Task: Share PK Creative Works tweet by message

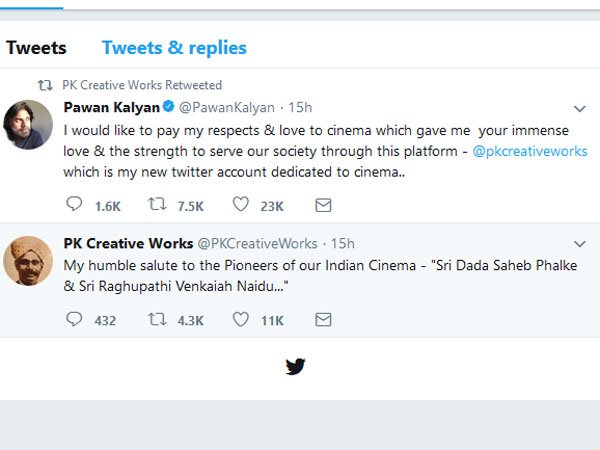Action: [x=323, y=320]
